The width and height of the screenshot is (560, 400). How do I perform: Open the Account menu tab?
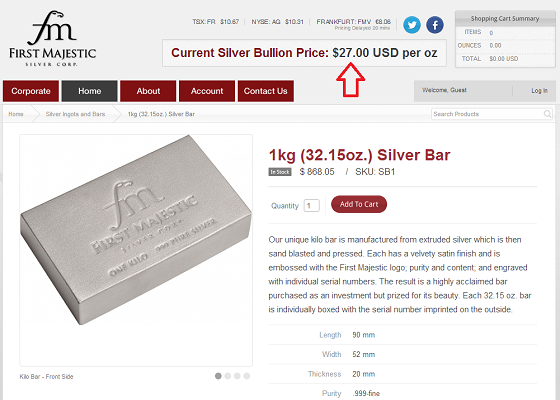click(x=207, y=91)
